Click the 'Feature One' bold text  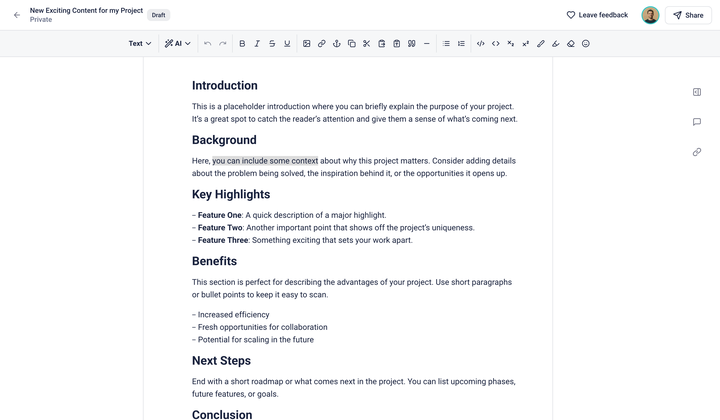[219, 215]
